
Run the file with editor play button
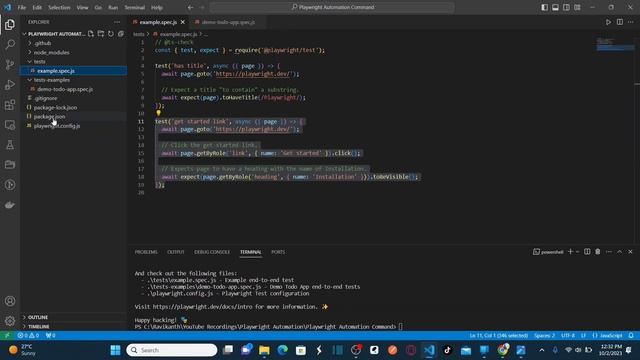tap(608, 22)
